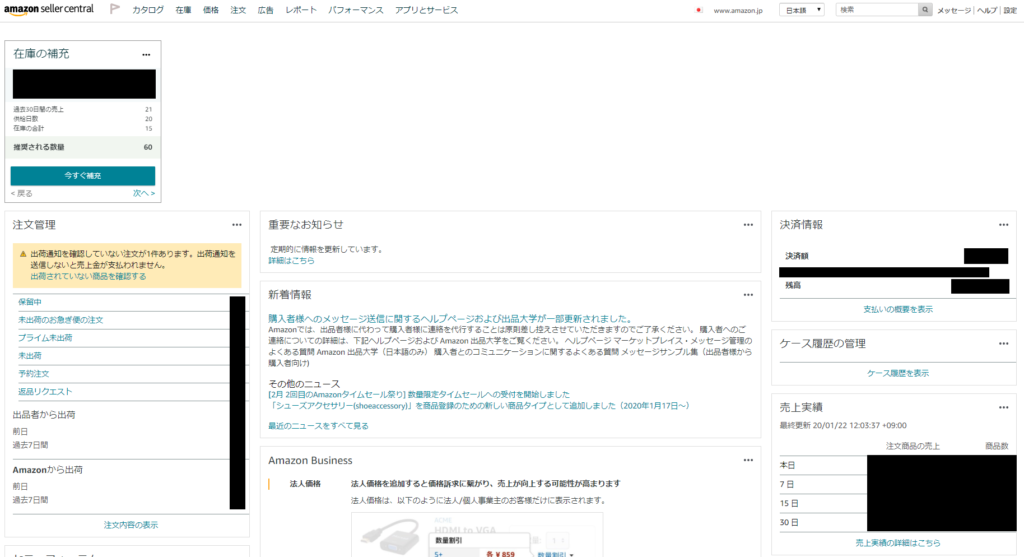The width and height of the screenshot is (1024, 557).
Task: Open the アプリとサービス menu
Action: pos(426,10)
